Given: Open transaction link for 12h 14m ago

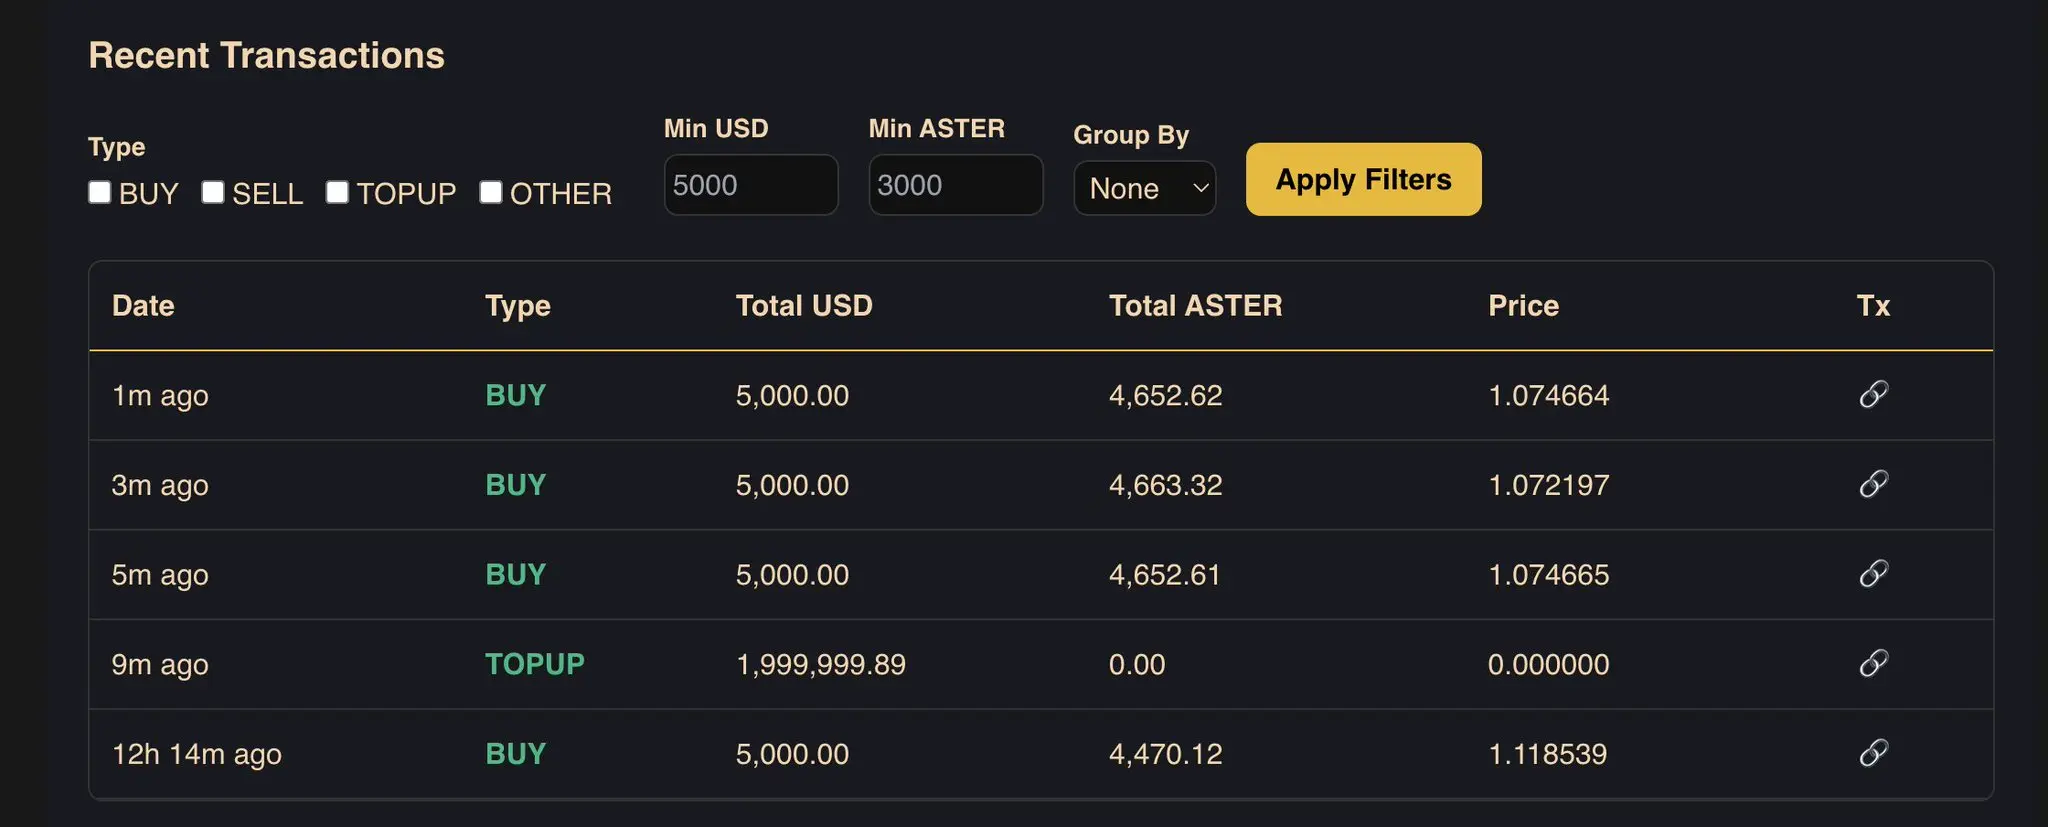Looking at the screenshot, I should coord(1873,753).
